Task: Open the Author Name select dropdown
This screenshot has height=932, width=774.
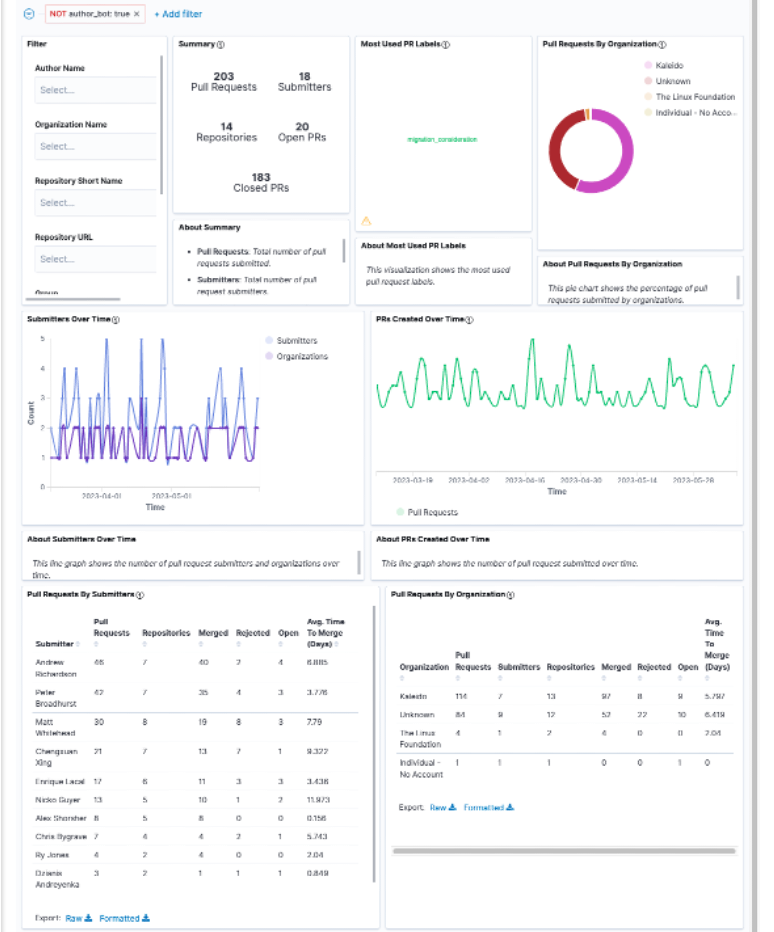Action: click(96, 90)
